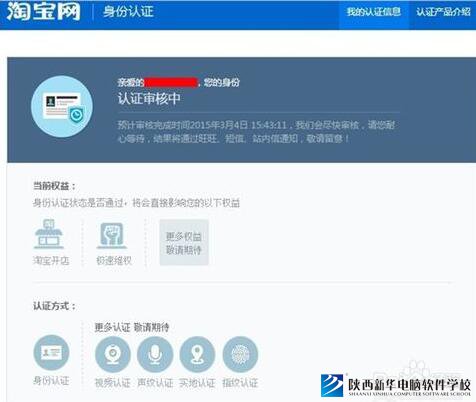The width and height of the screenshot is (476, 402).
Task: Click the ID card review status icon
Action: tap(62, 107)
